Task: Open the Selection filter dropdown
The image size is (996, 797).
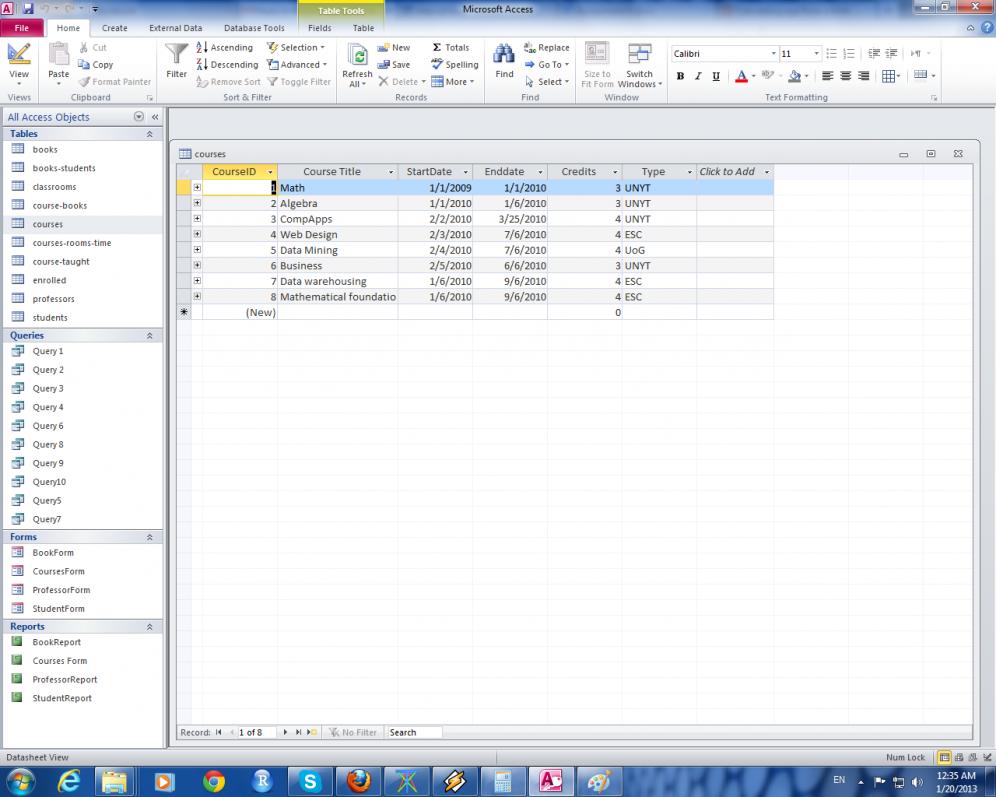Action: tap(296, 48)
